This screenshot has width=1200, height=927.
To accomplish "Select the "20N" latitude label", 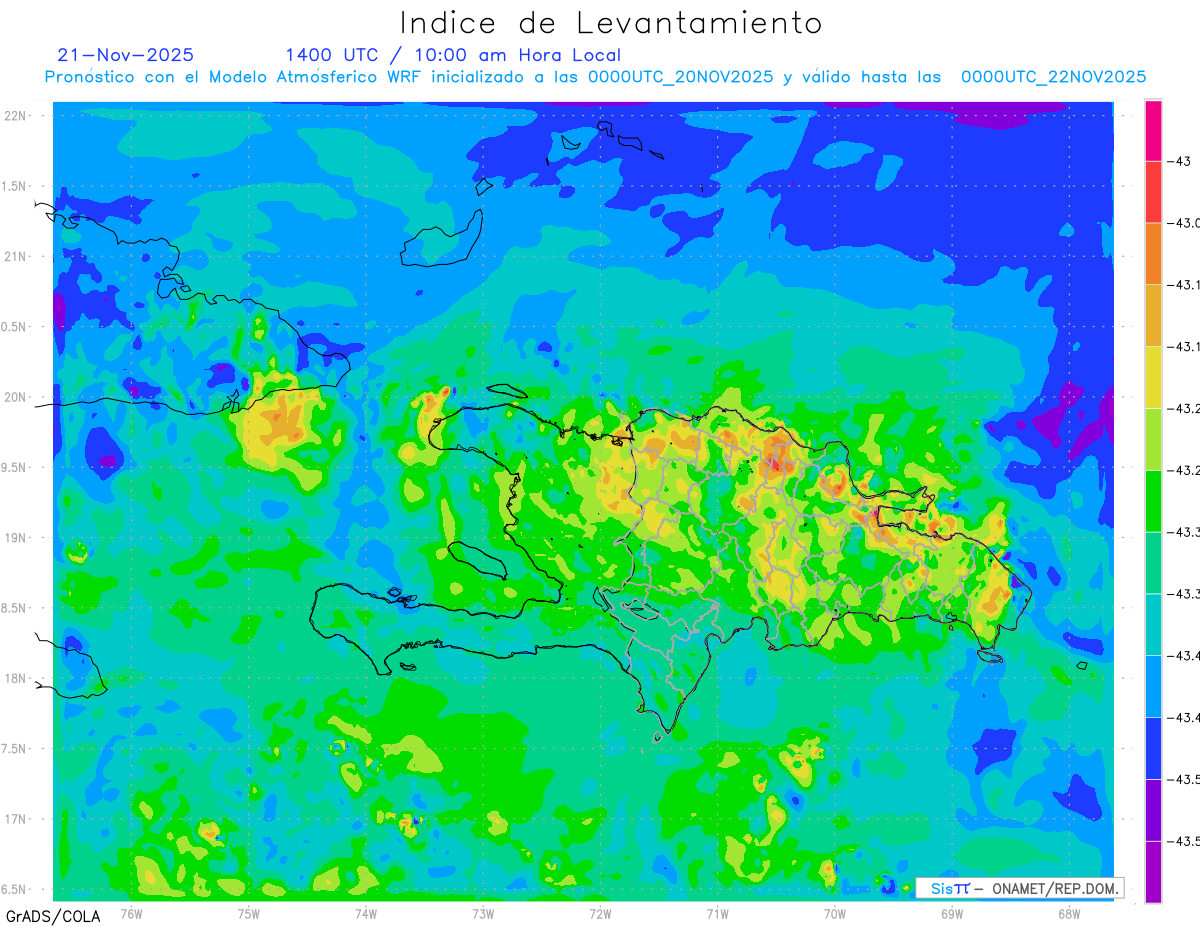I will 17,397.
